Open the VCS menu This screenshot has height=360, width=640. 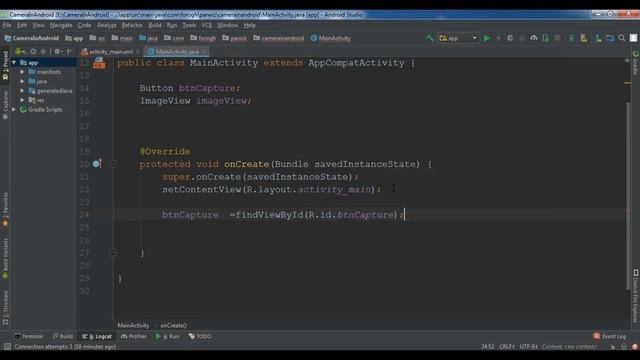point(207,25)
